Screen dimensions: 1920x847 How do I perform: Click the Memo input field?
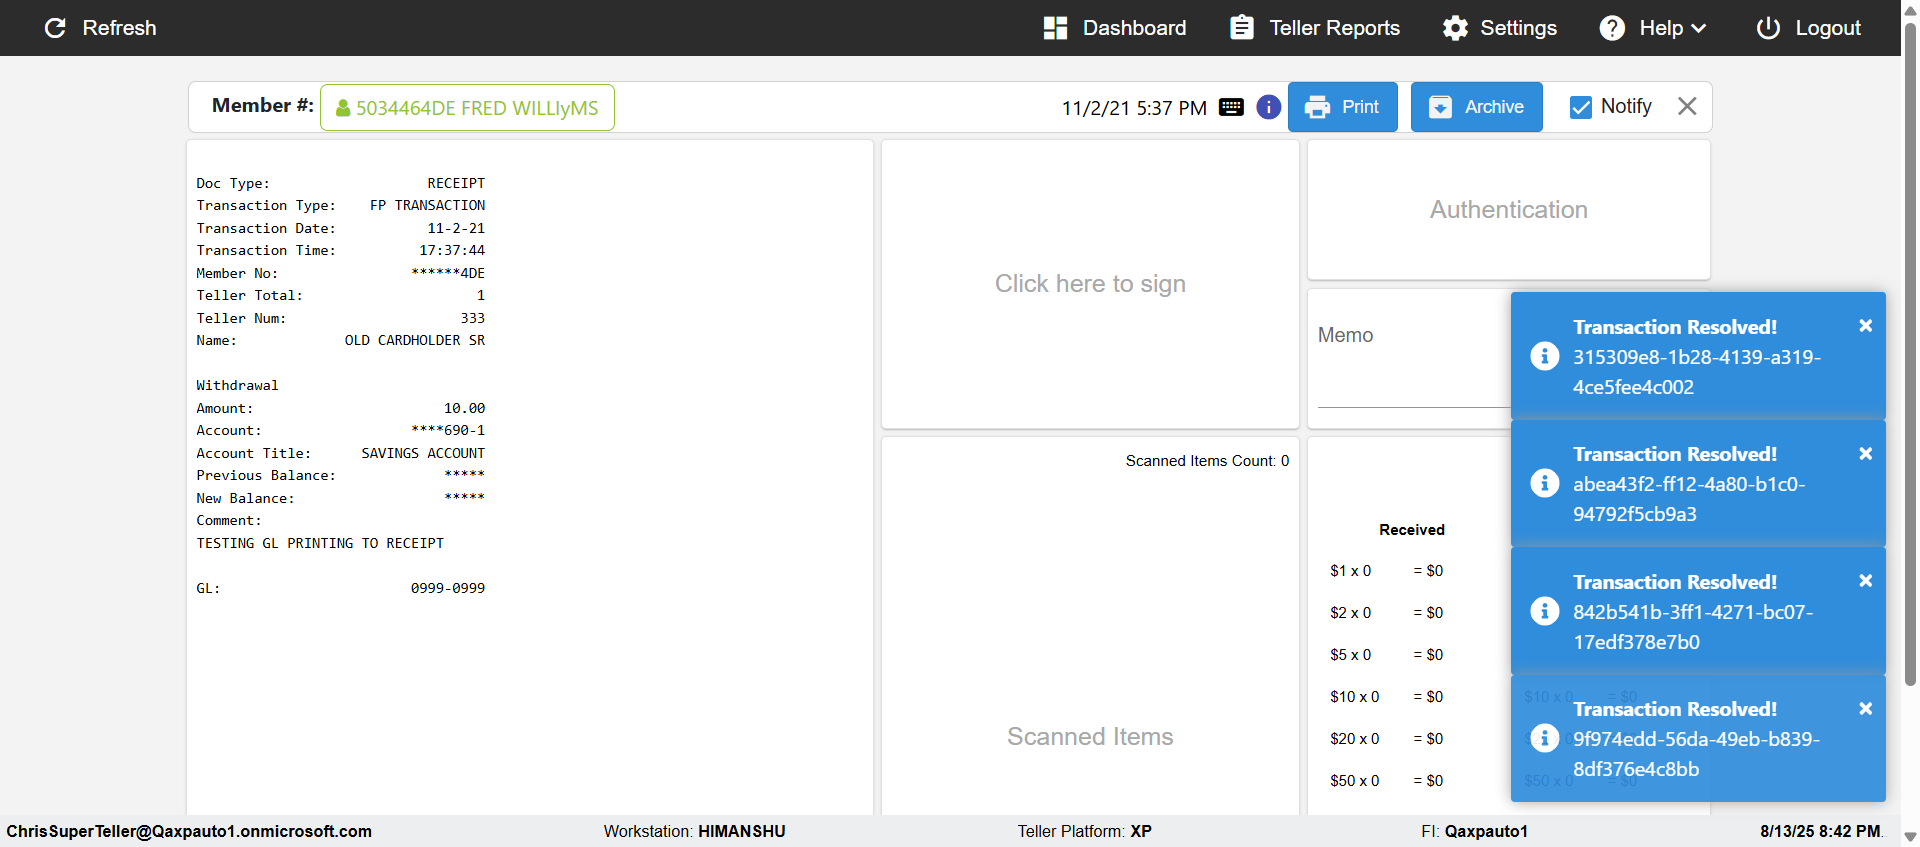(1414, 360)
